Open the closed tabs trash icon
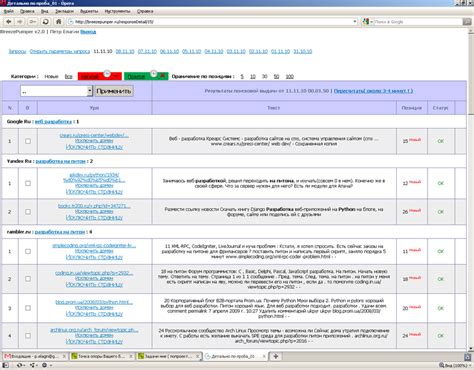 click(468, 357)
